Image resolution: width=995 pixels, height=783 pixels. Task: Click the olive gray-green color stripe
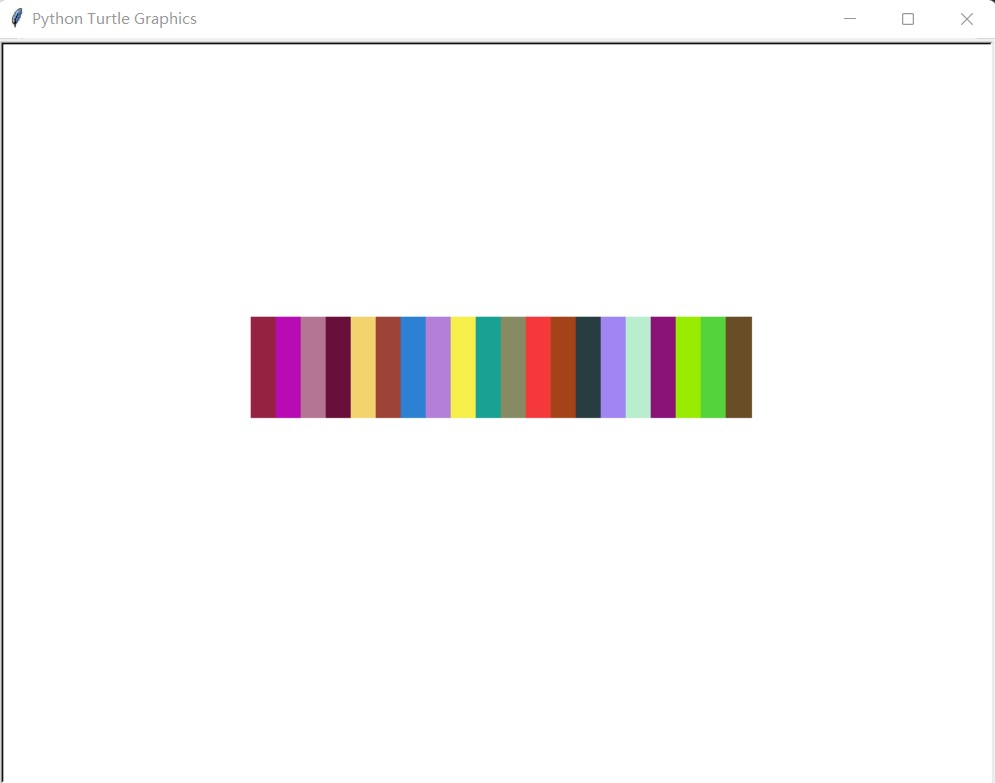click(513, 367)
